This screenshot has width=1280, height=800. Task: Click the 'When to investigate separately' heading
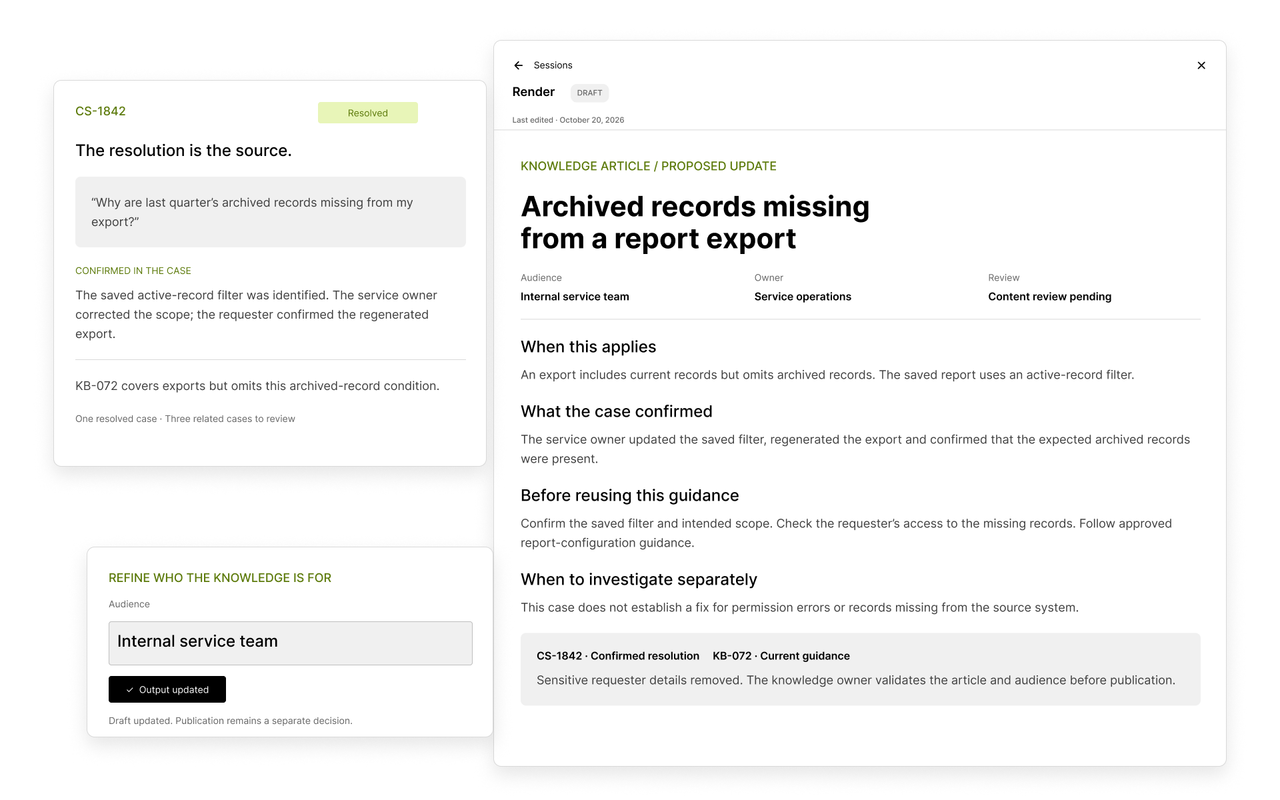point(639,579)
